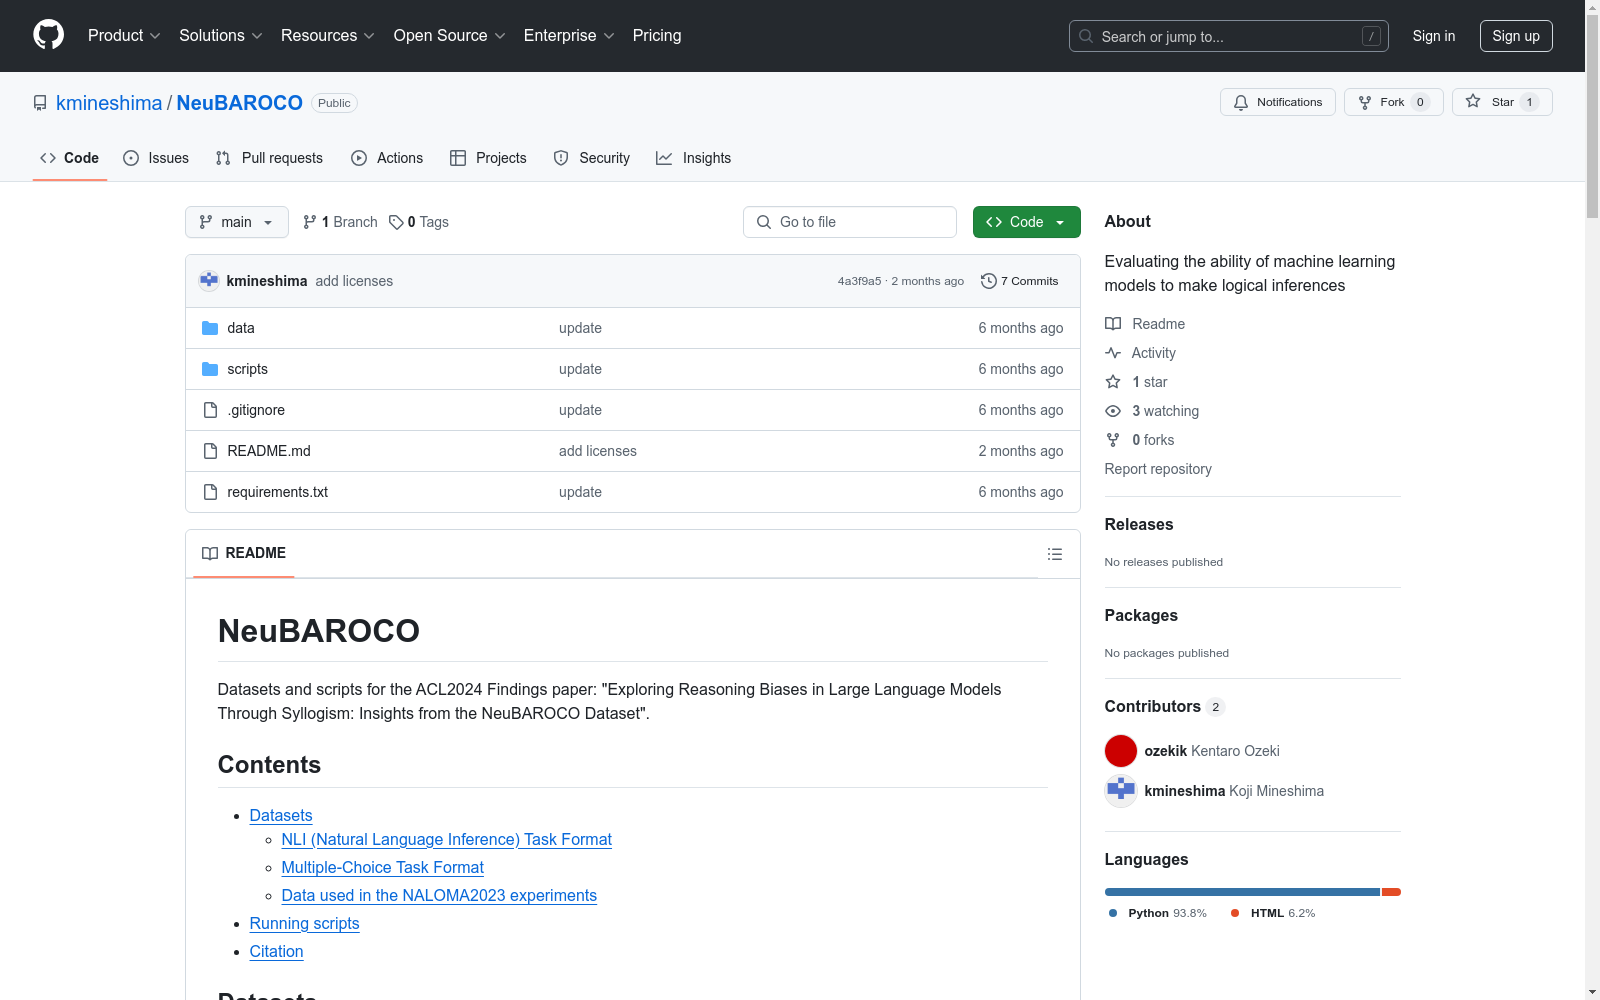Click the Python 93.8% language legend
Image resolution: width=1600 pixels, height=1000 pixels.
click(x=1158, y=913)
